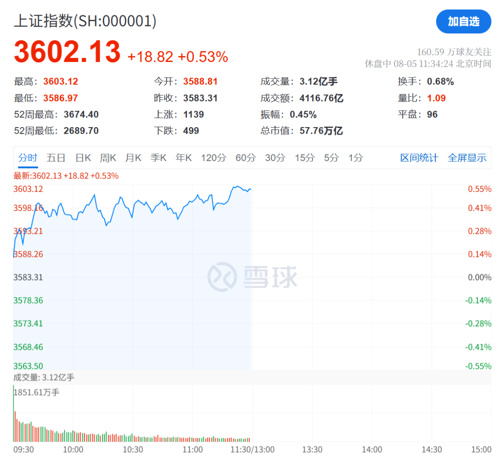
Task: Select the 年K tab
Action: tap(184, 158)
